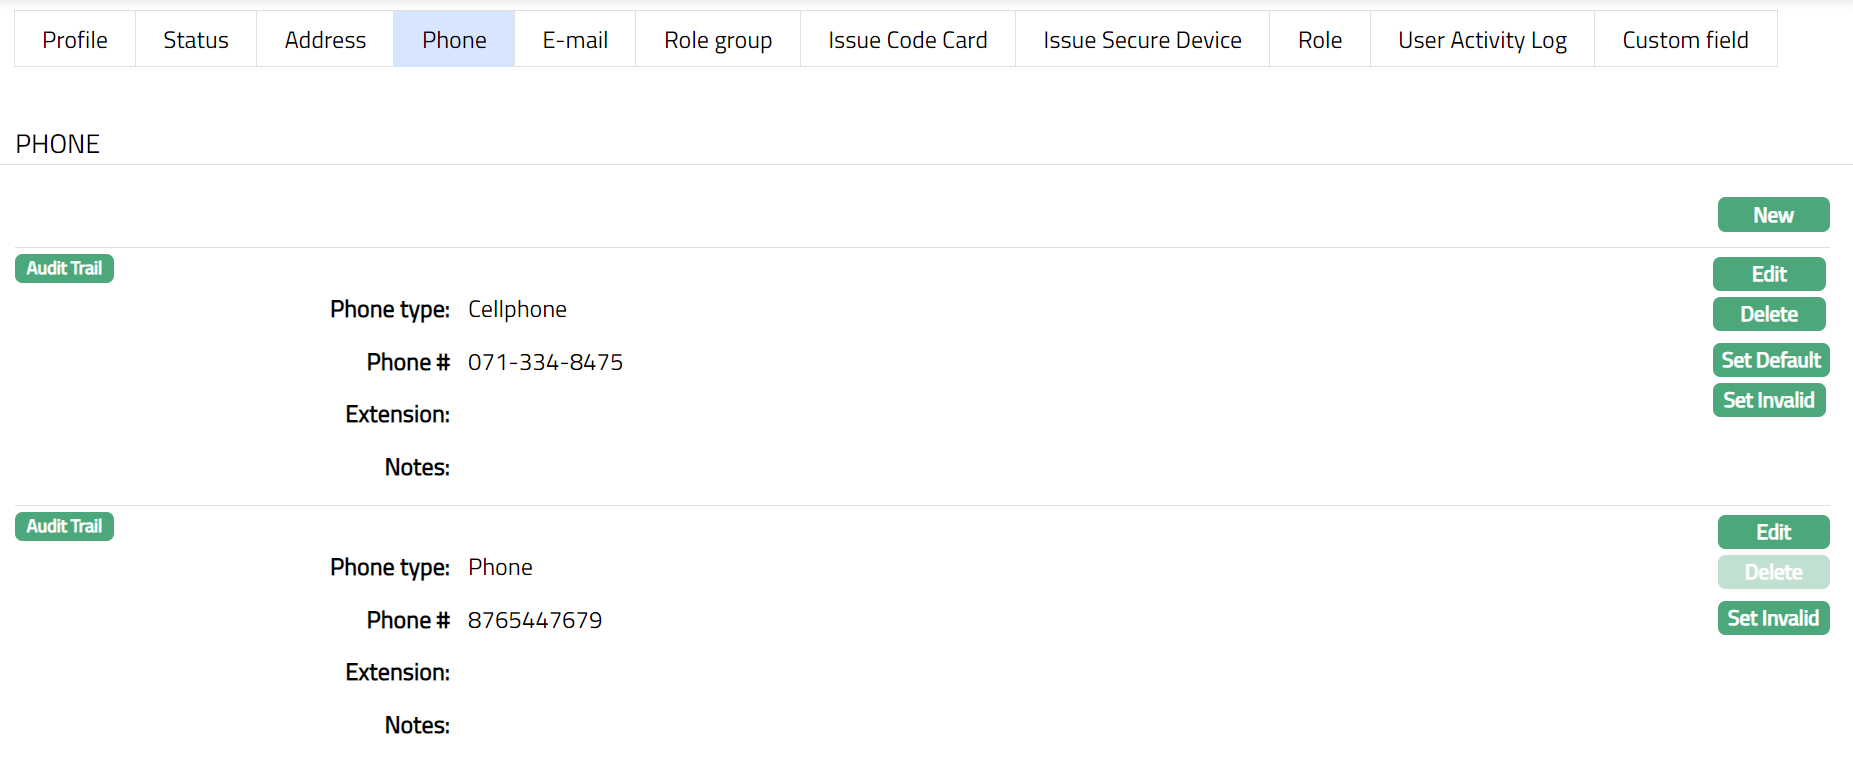The width and height of the screenshot is (1853, 761).
Task: Open Audit Trail for 8765447679 entry
Action: (x=64, y=527)
